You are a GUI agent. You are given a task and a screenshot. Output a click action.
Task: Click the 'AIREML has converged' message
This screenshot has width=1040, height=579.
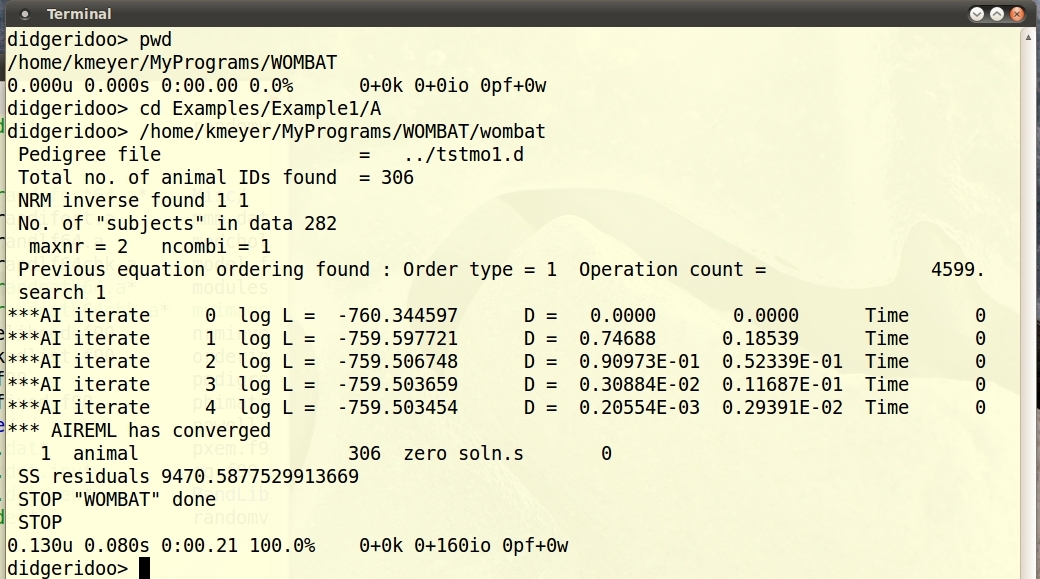[x=139, y=431]
